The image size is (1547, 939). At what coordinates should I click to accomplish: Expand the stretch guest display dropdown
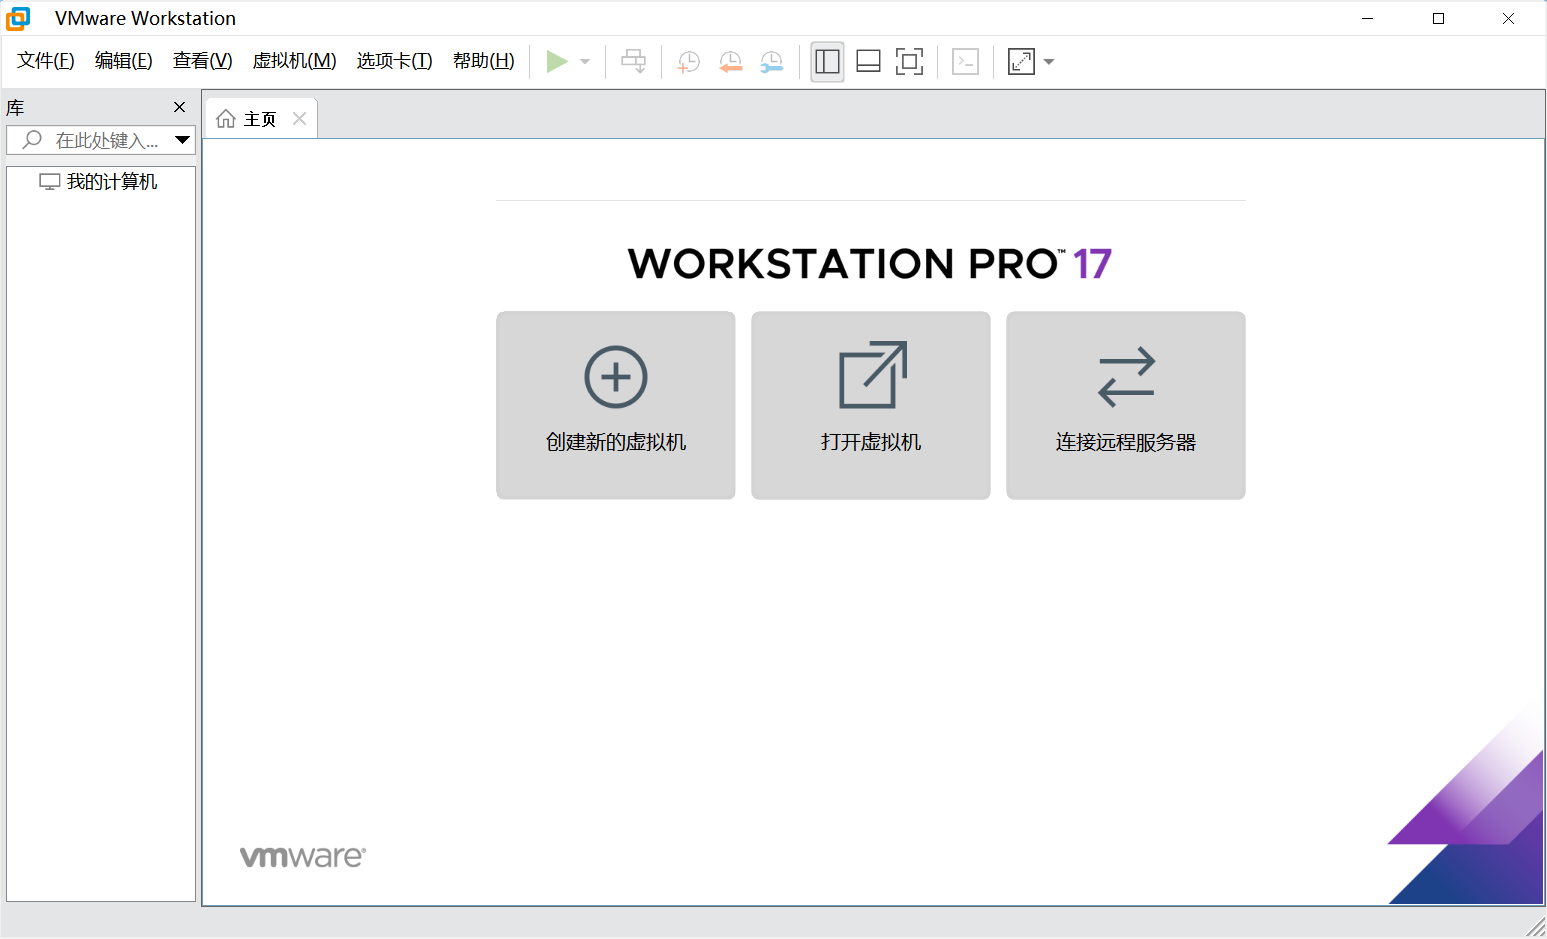1049,61
